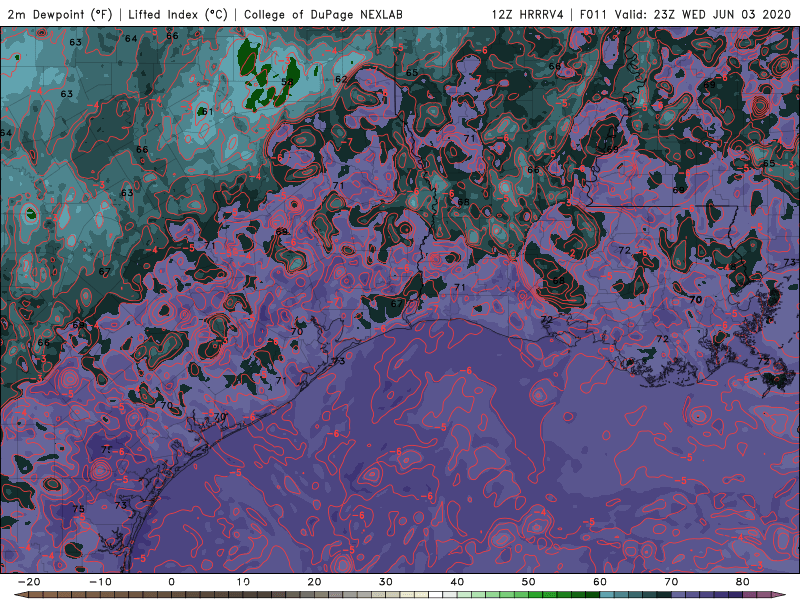The width and height of the screenshot is (800, 600).
Task: Click the '20' colorbar scale label
Action: coord(314,582)
